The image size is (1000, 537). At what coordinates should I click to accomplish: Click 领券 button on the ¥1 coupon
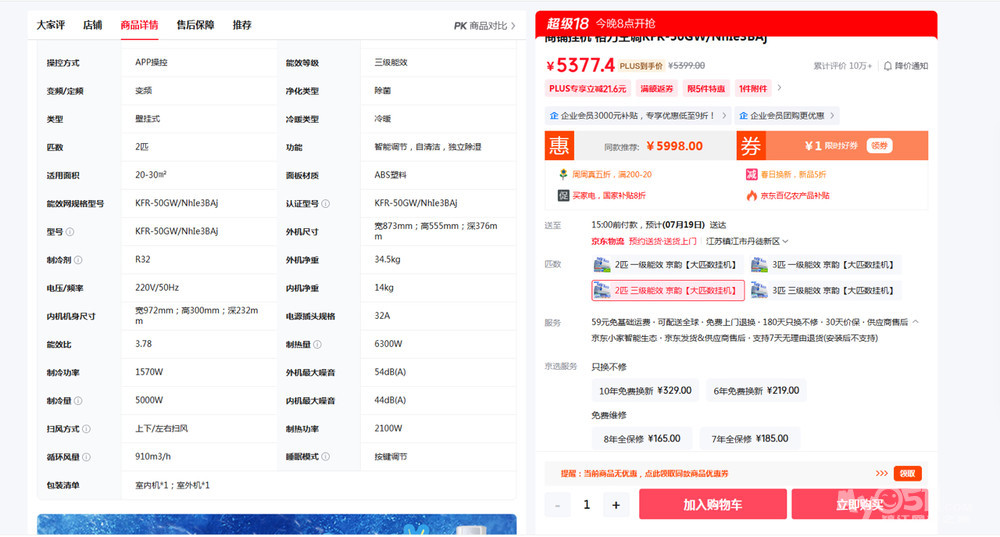879,146
